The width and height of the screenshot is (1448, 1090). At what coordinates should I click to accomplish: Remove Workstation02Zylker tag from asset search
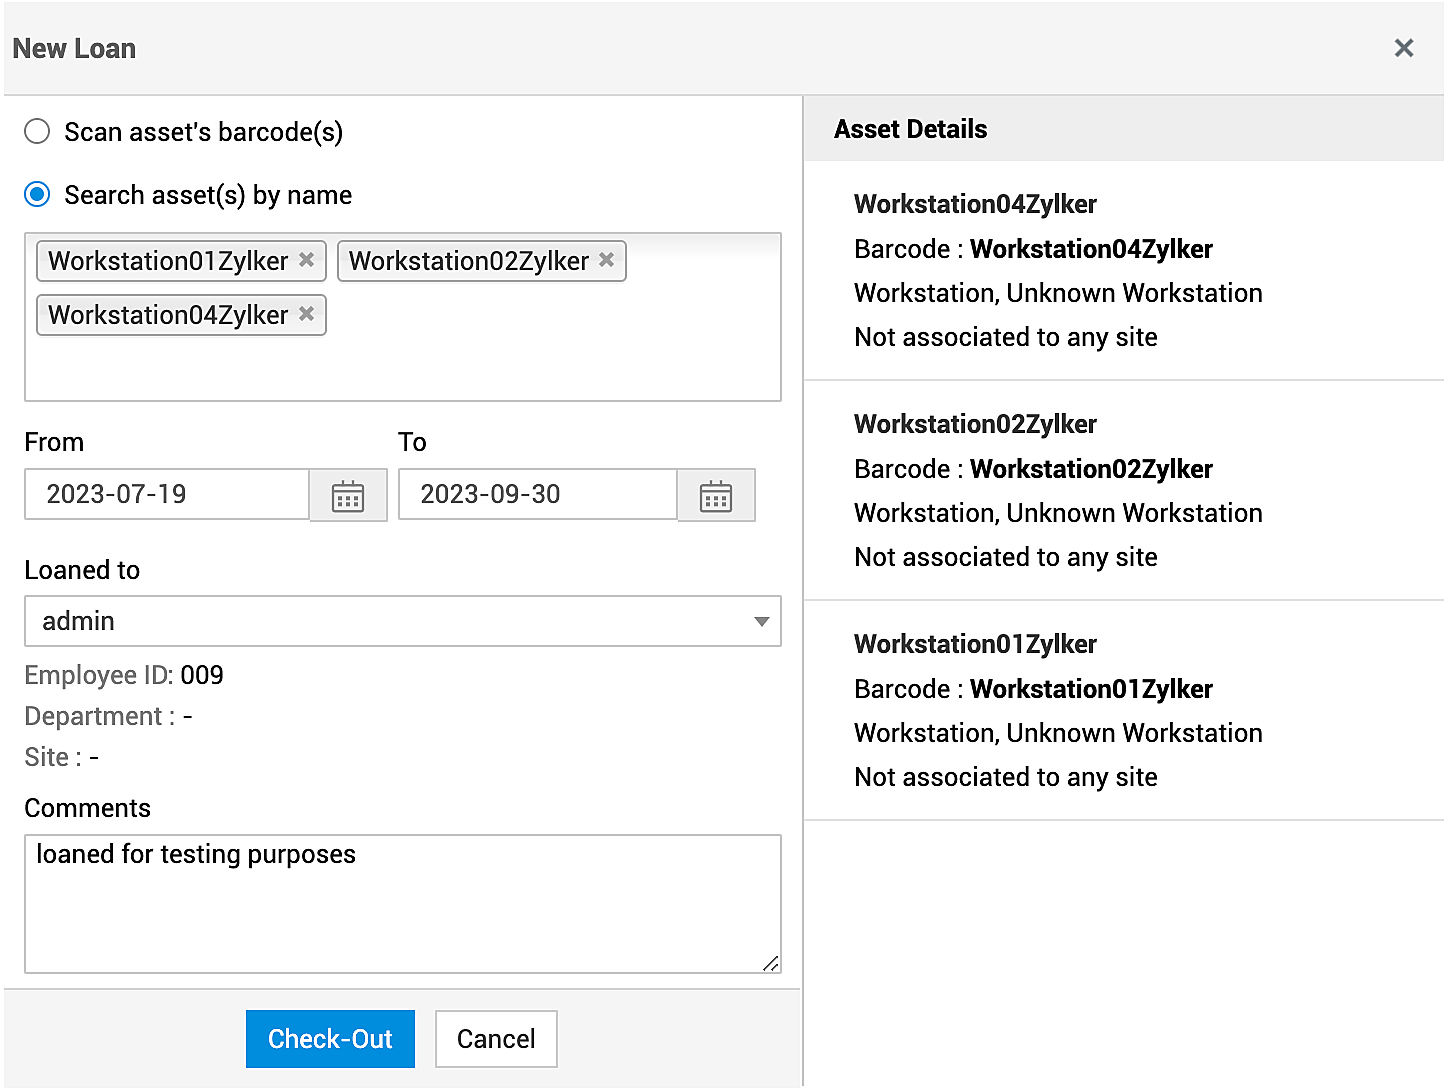pyautogui.click(x=606, y=260)
